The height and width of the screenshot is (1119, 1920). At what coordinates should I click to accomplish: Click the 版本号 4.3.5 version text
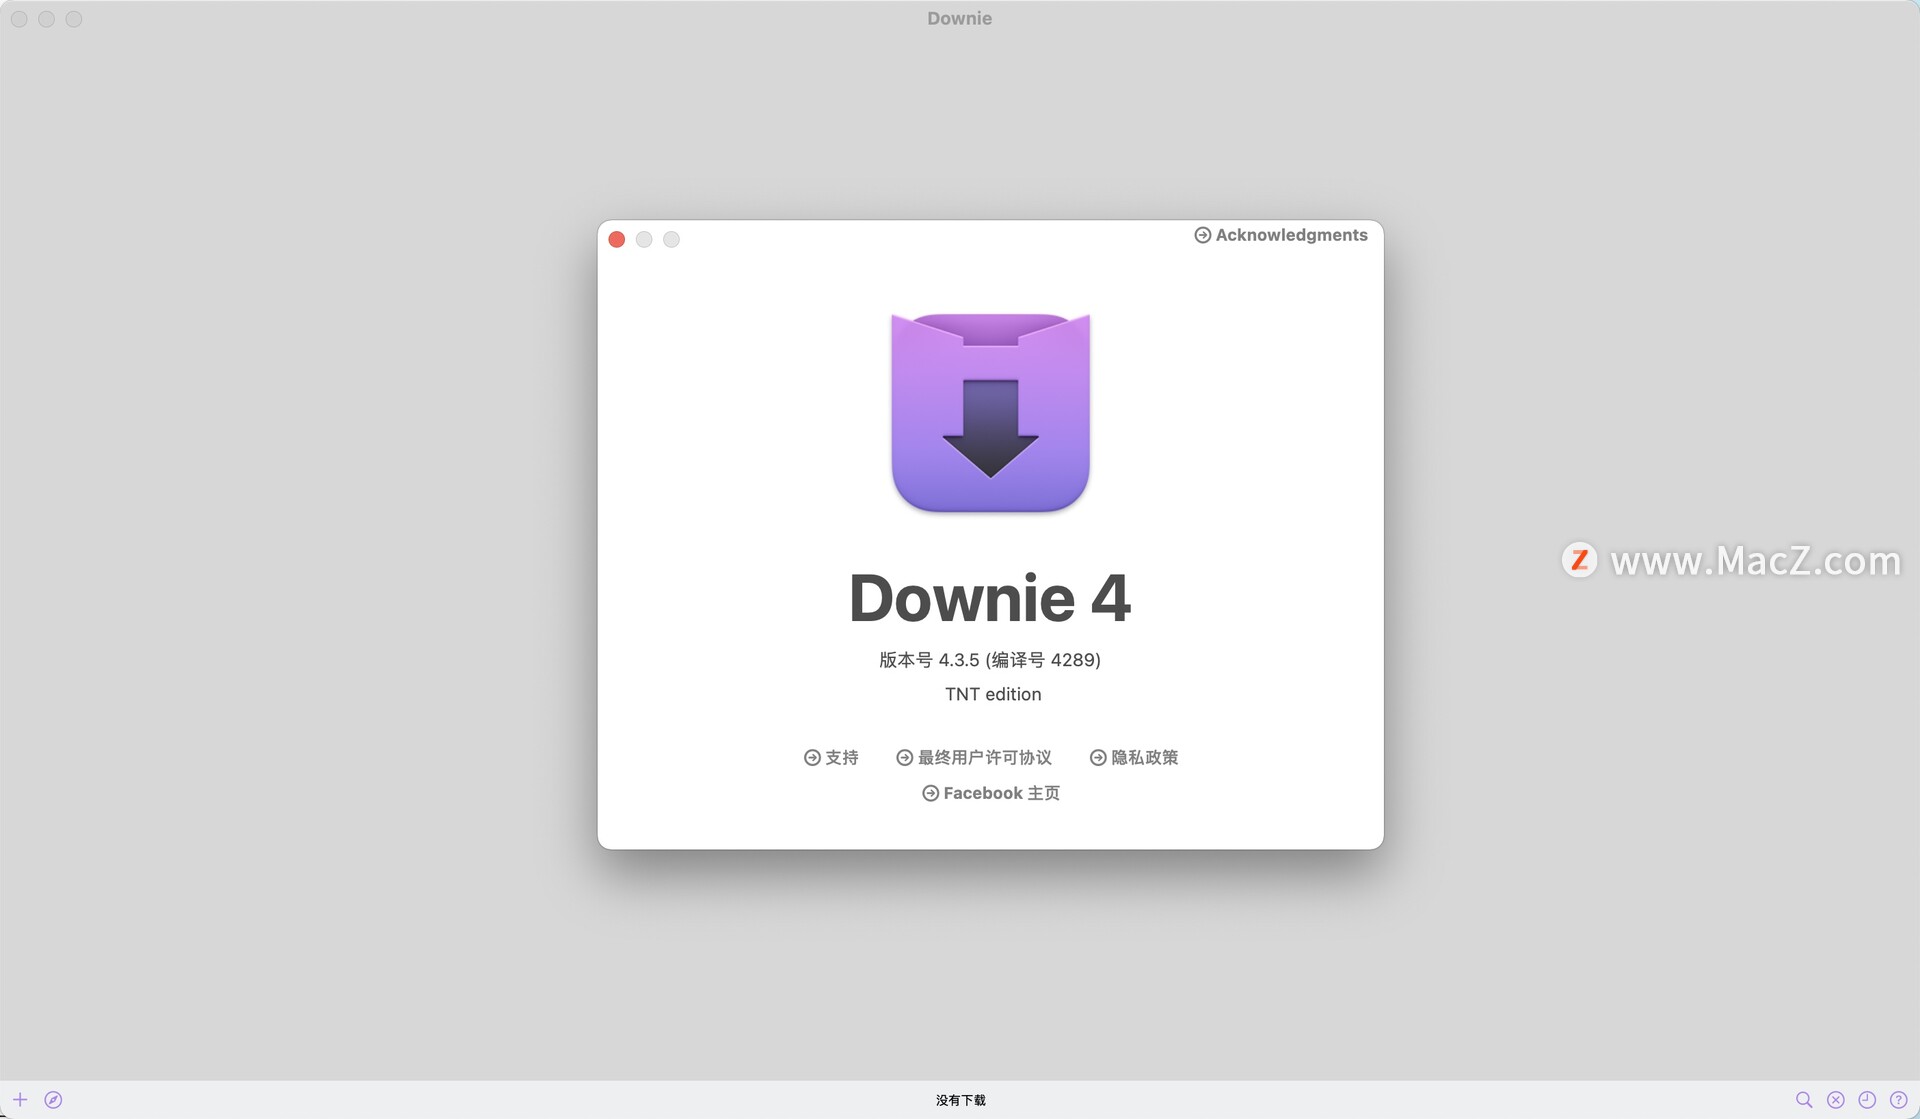tap(989, 660)
